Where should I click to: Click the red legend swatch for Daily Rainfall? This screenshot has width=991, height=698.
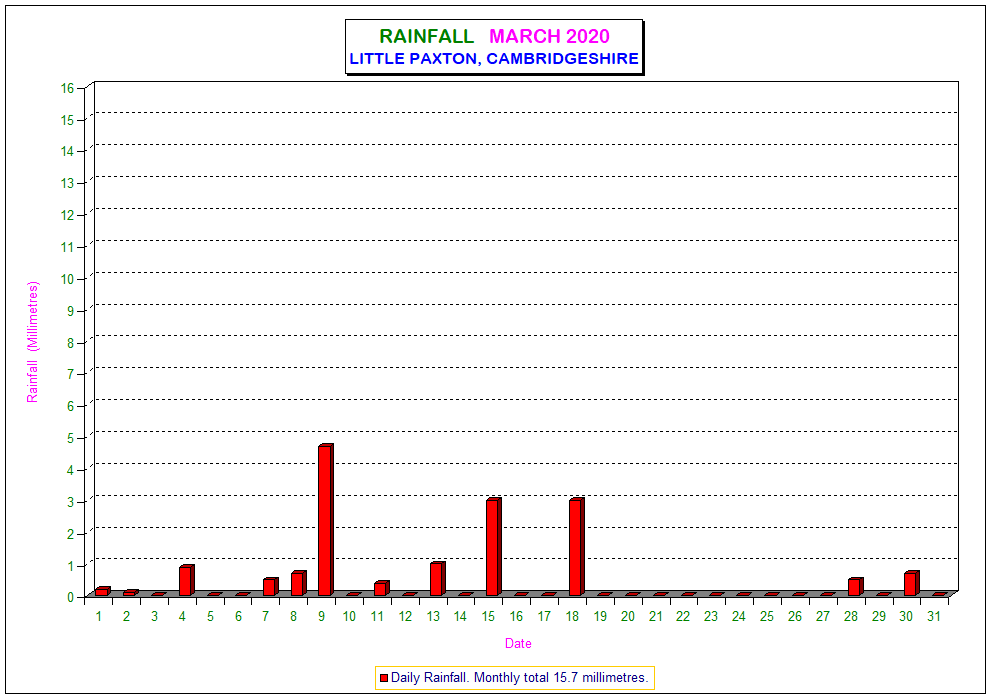click(383, 678)
